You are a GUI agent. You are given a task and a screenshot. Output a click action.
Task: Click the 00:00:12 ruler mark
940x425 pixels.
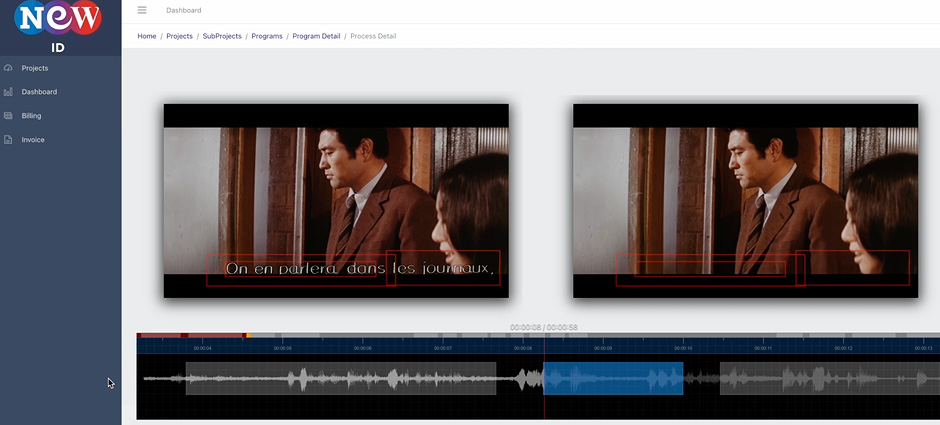point(843,348)
